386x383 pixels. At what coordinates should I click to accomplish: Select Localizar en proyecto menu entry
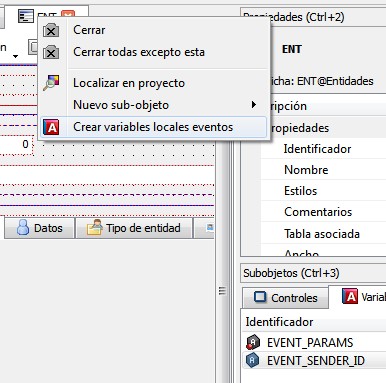point(153,83)
